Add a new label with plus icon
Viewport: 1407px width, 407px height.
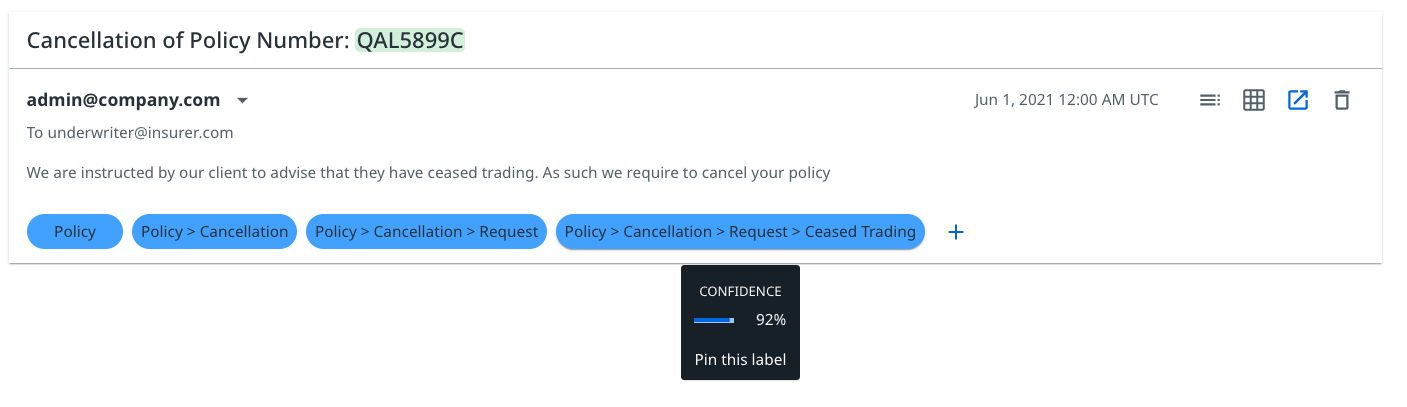956,232
